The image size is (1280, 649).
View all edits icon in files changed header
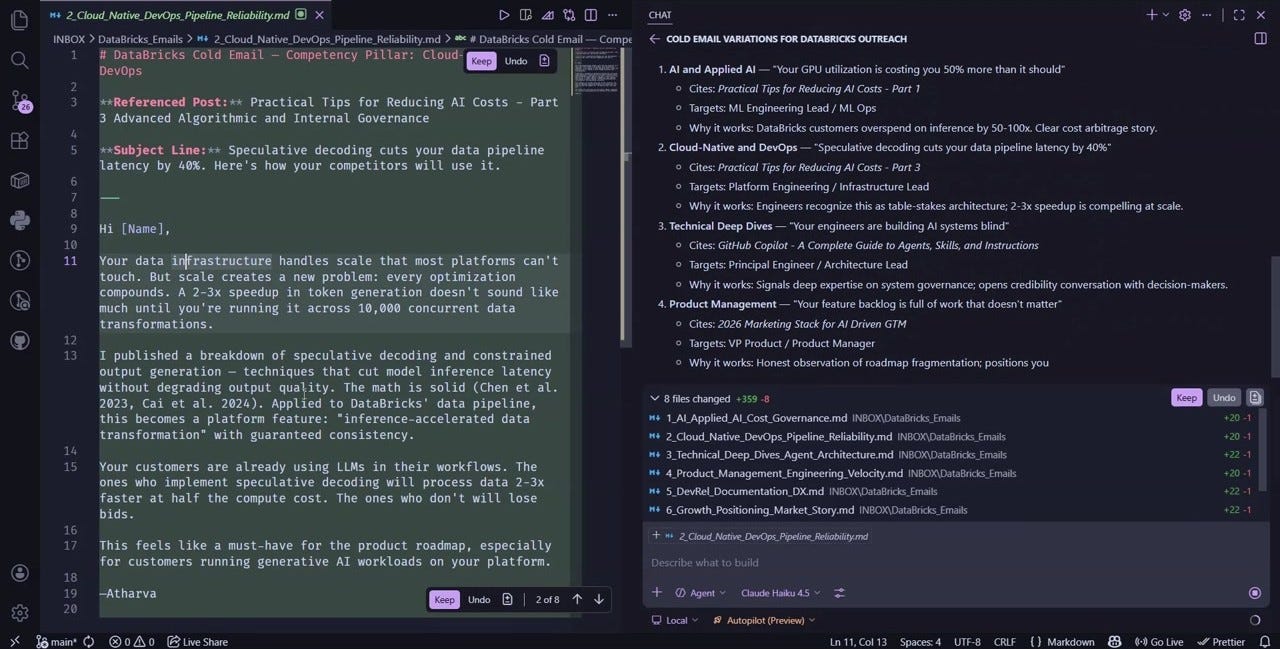point(1255,397)
